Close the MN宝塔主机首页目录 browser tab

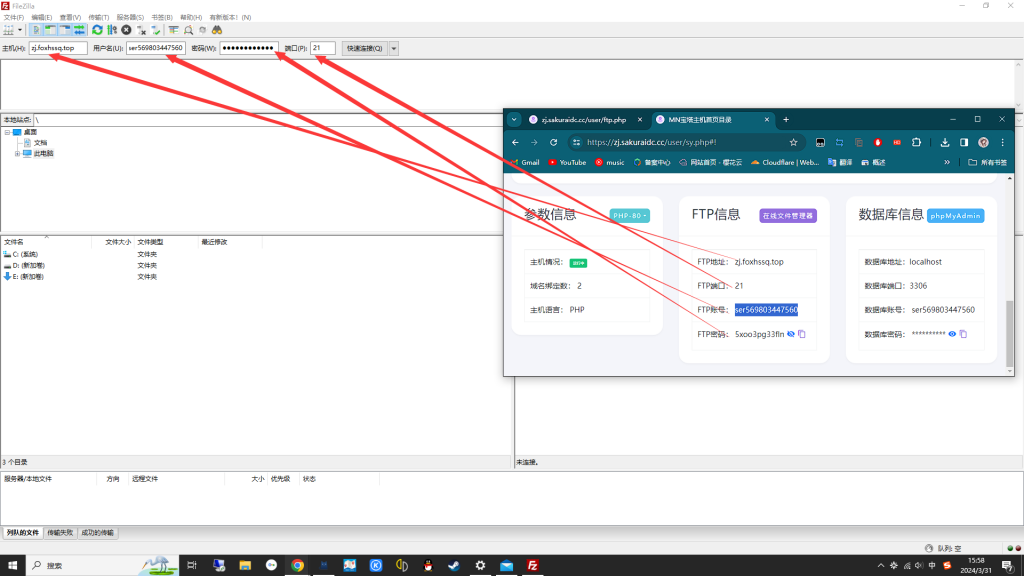(x=767, y=120)
